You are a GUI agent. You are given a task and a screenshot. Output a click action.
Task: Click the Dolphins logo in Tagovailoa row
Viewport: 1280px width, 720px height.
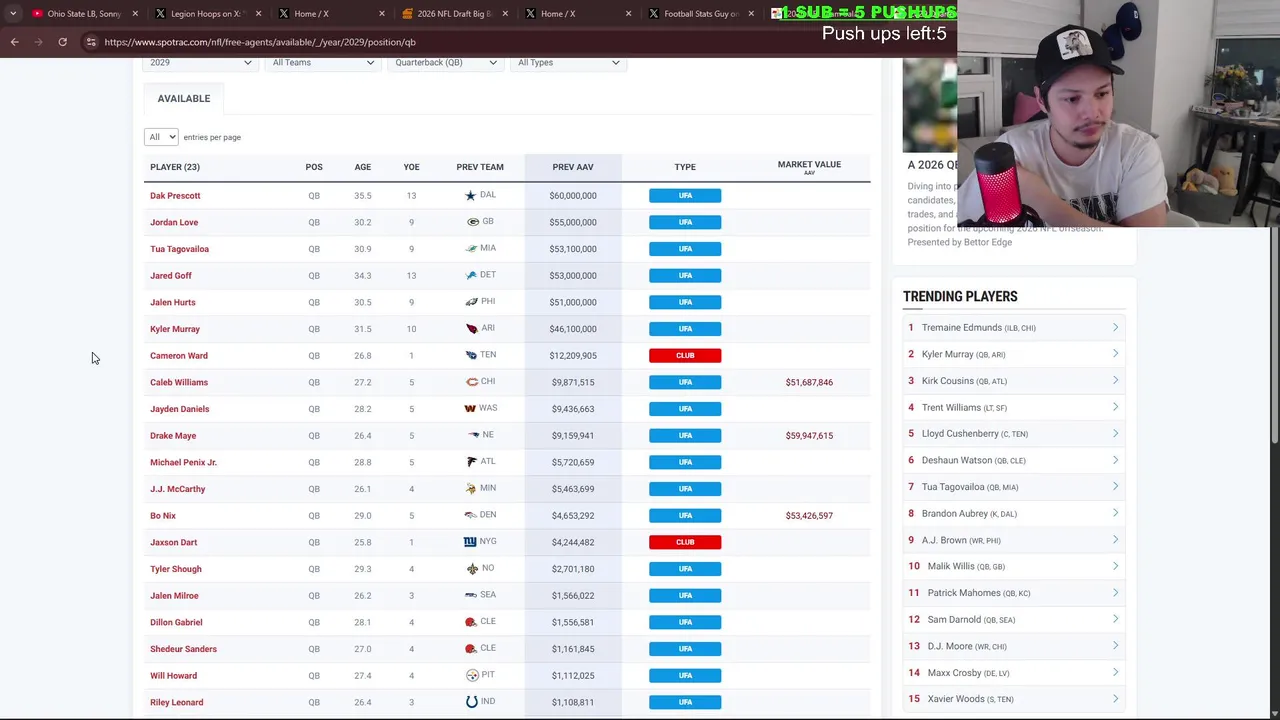pos(471,248)
